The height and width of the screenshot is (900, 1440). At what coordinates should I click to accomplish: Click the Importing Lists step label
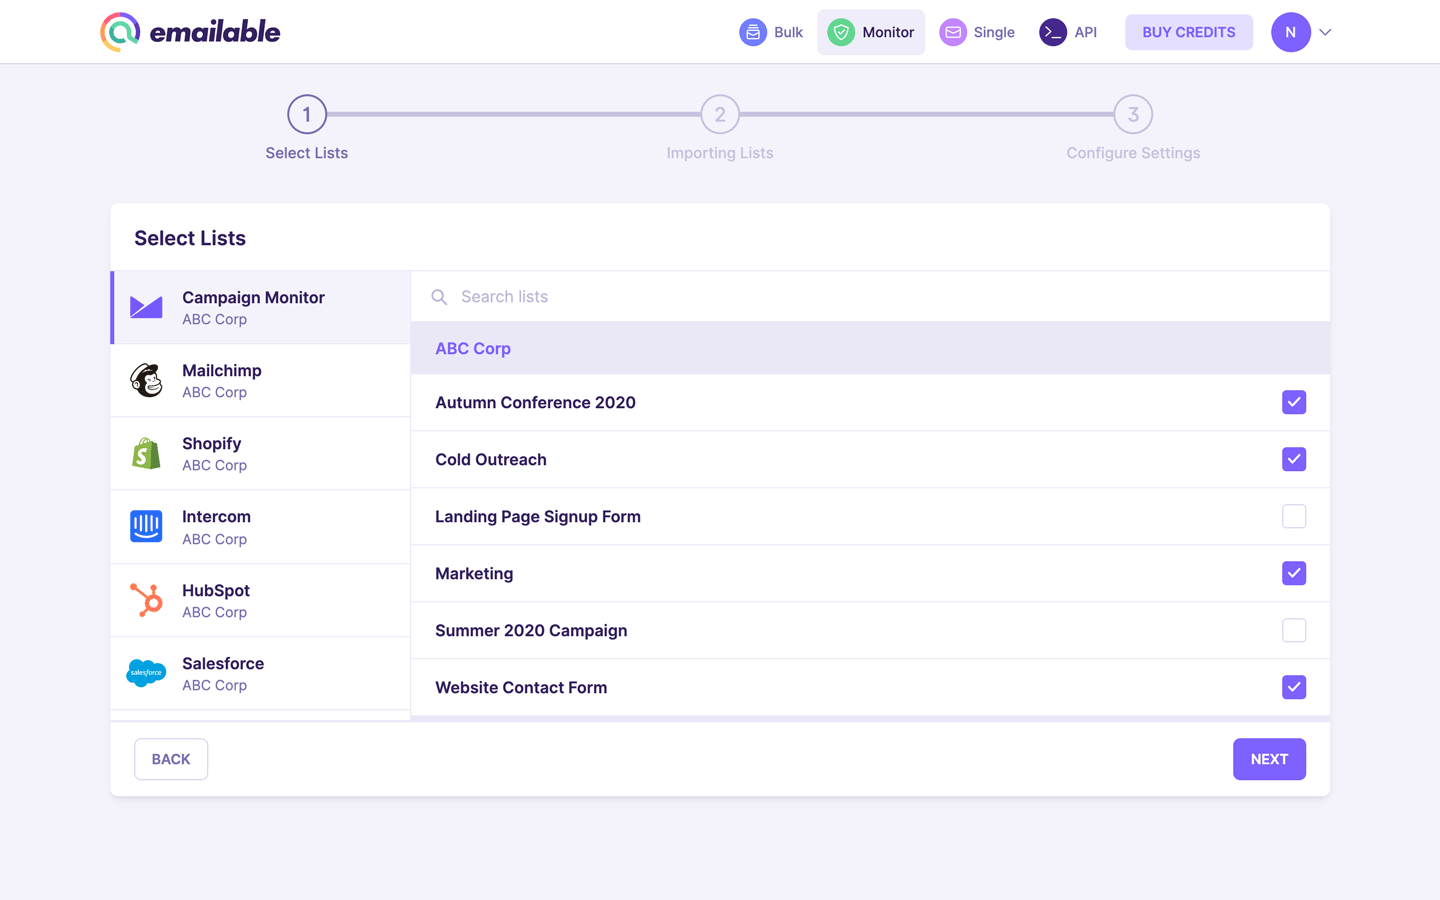tap(720, 153)
